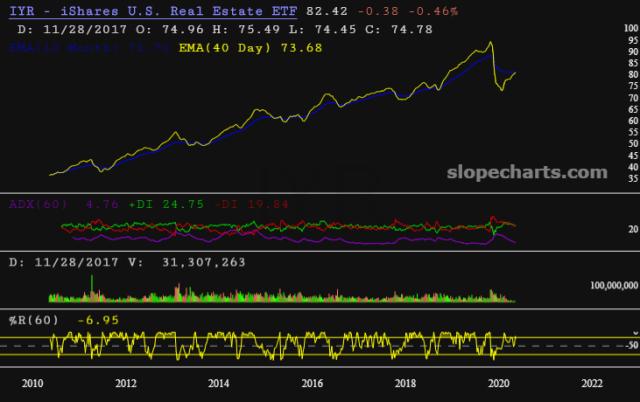Collapse the %R panel using the chevron
This screenshot has height=402, width=640.
click(x=633, y=330)
